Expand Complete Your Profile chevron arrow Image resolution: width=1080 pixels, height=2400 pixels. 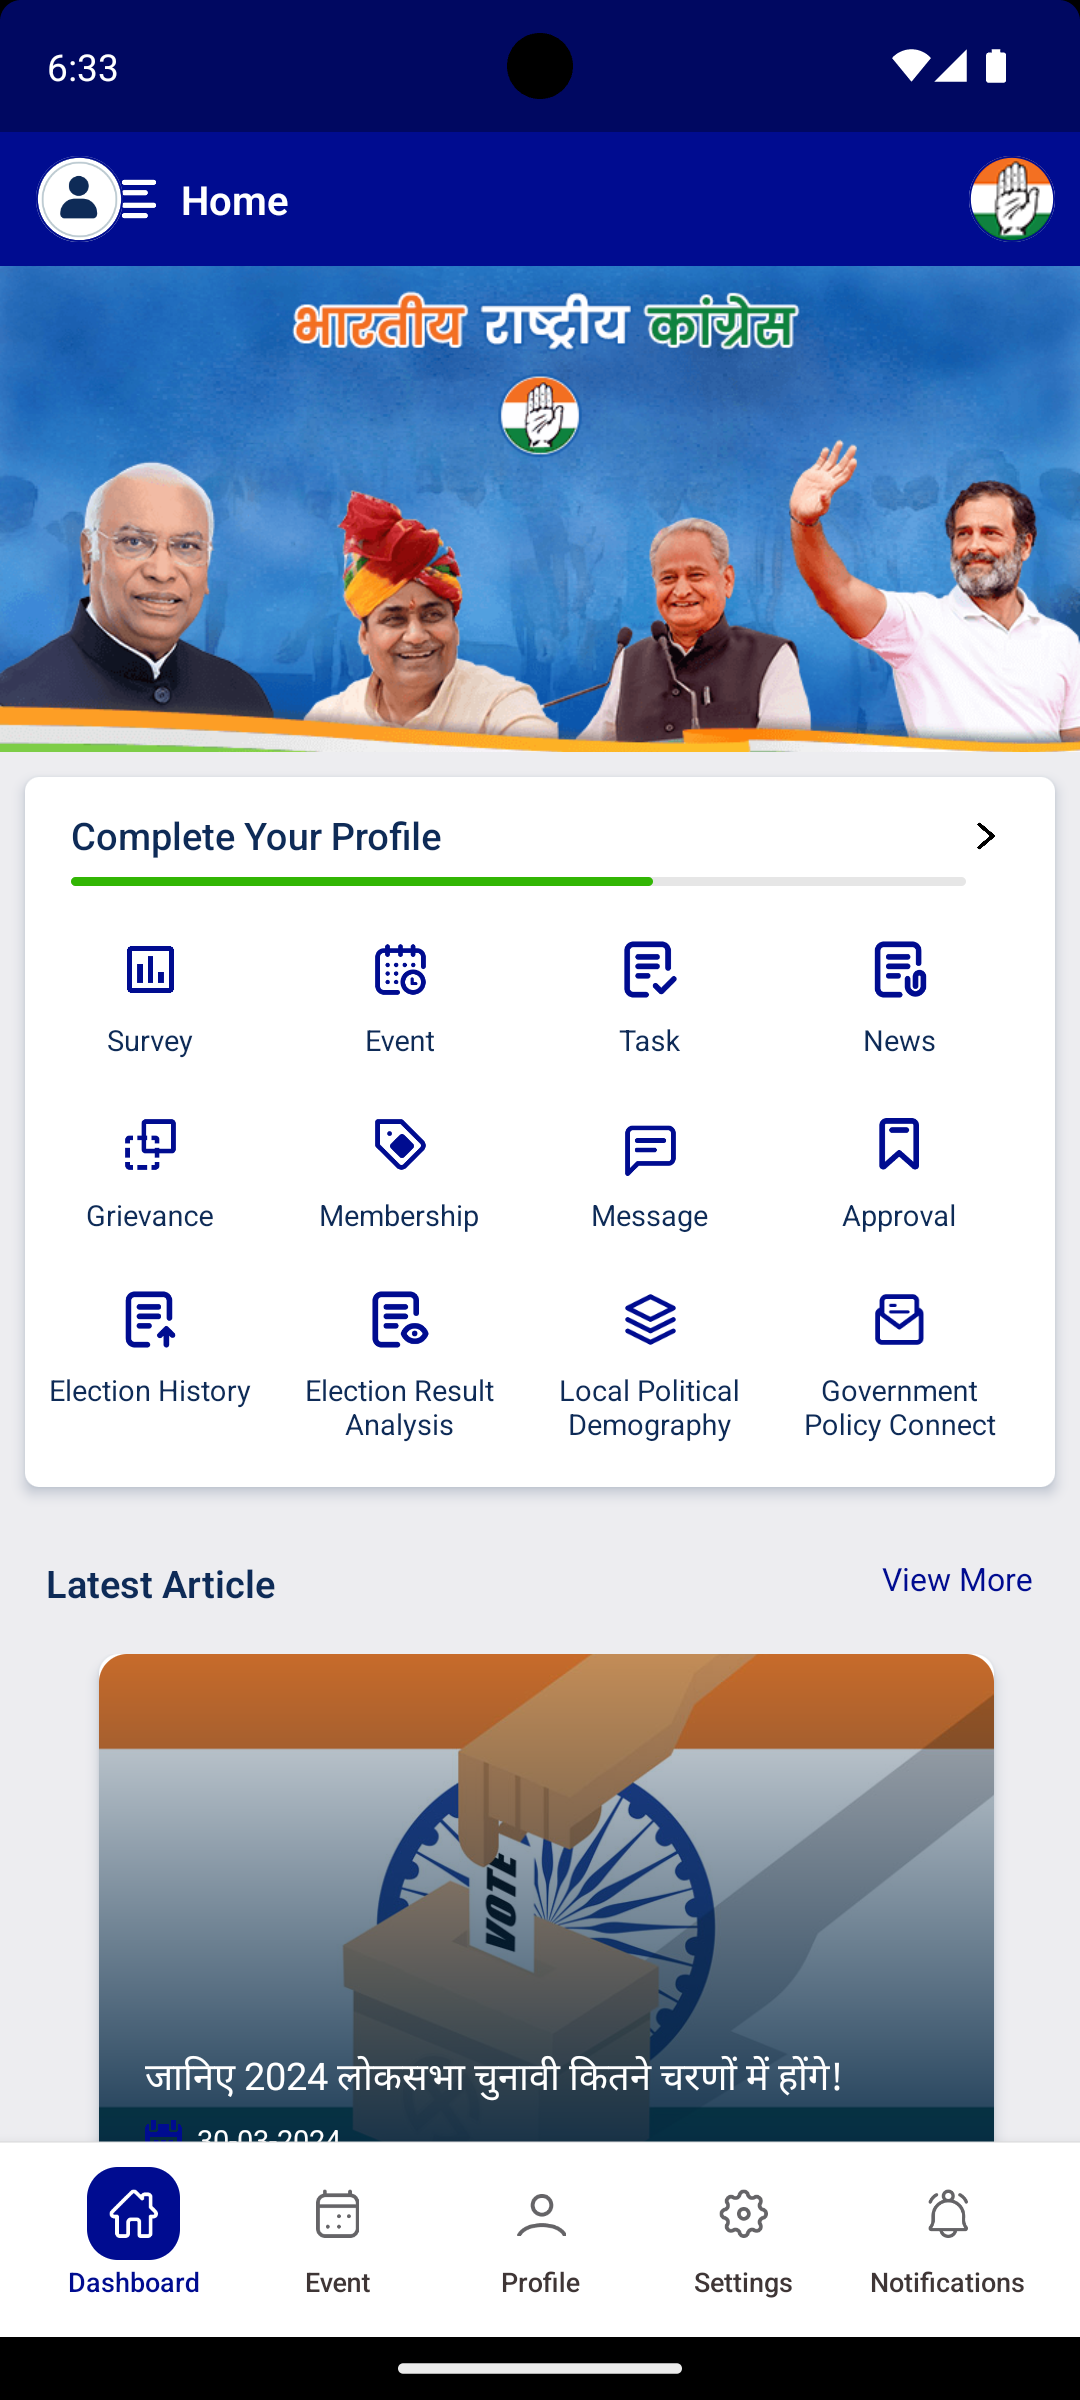[x=986, y=836]
